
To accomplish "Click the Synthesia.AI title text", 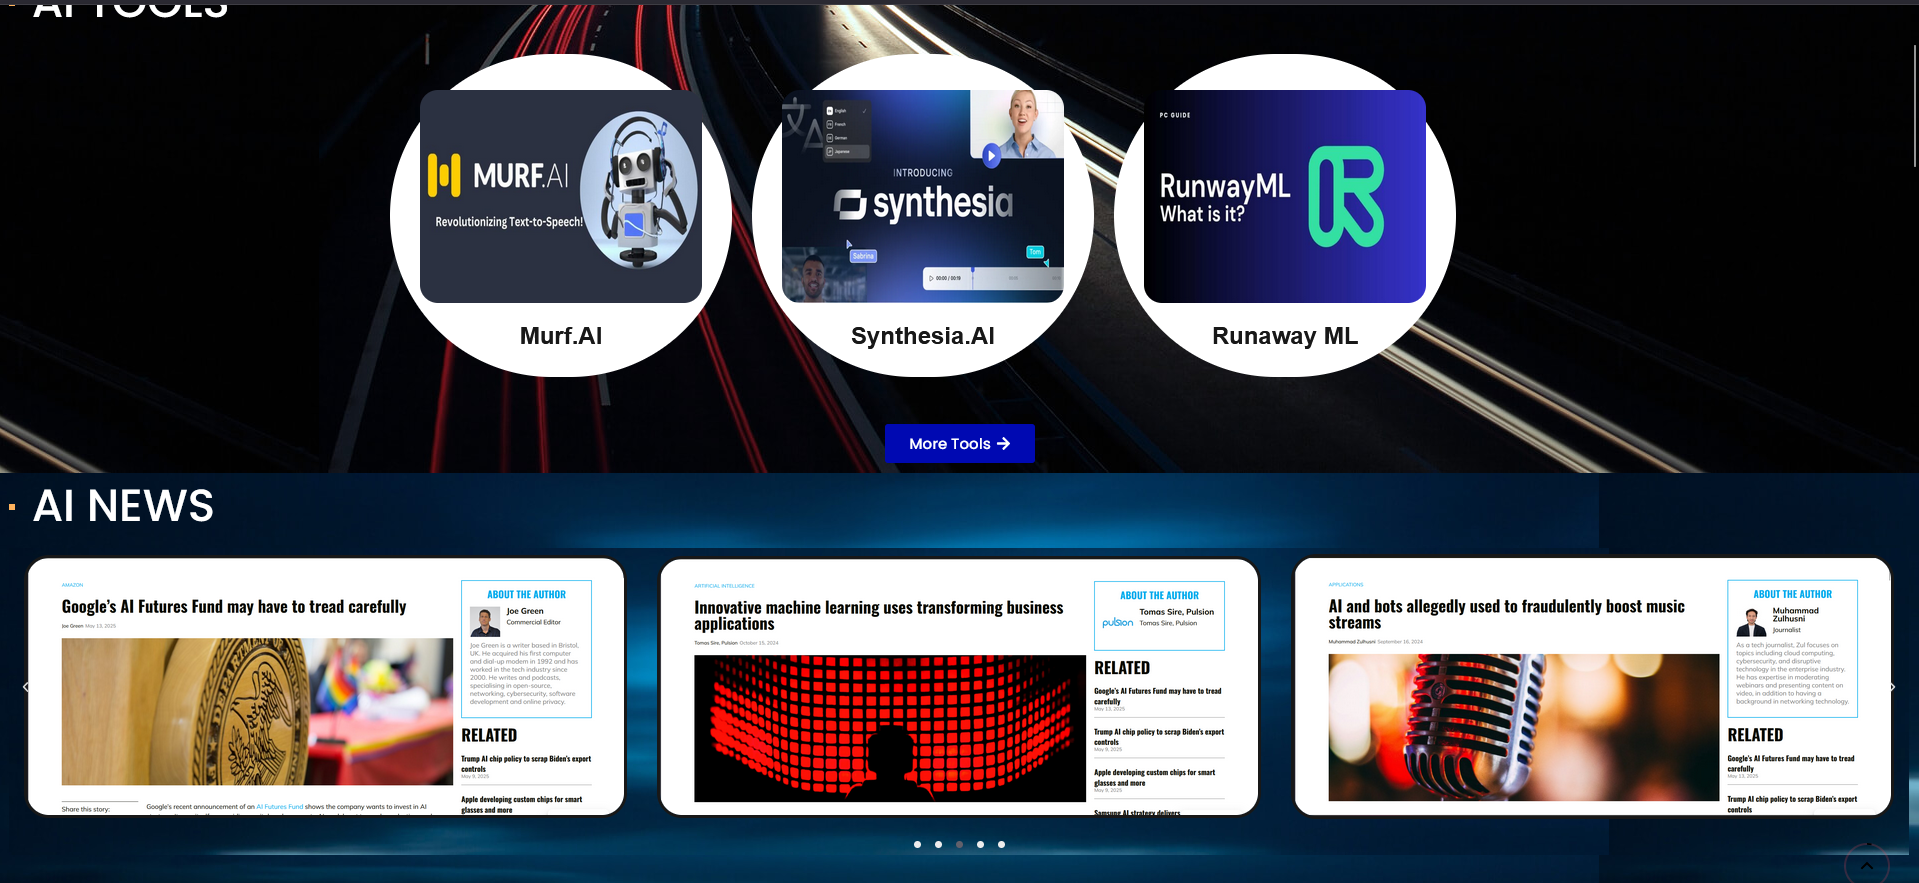I will click(922, 336).
